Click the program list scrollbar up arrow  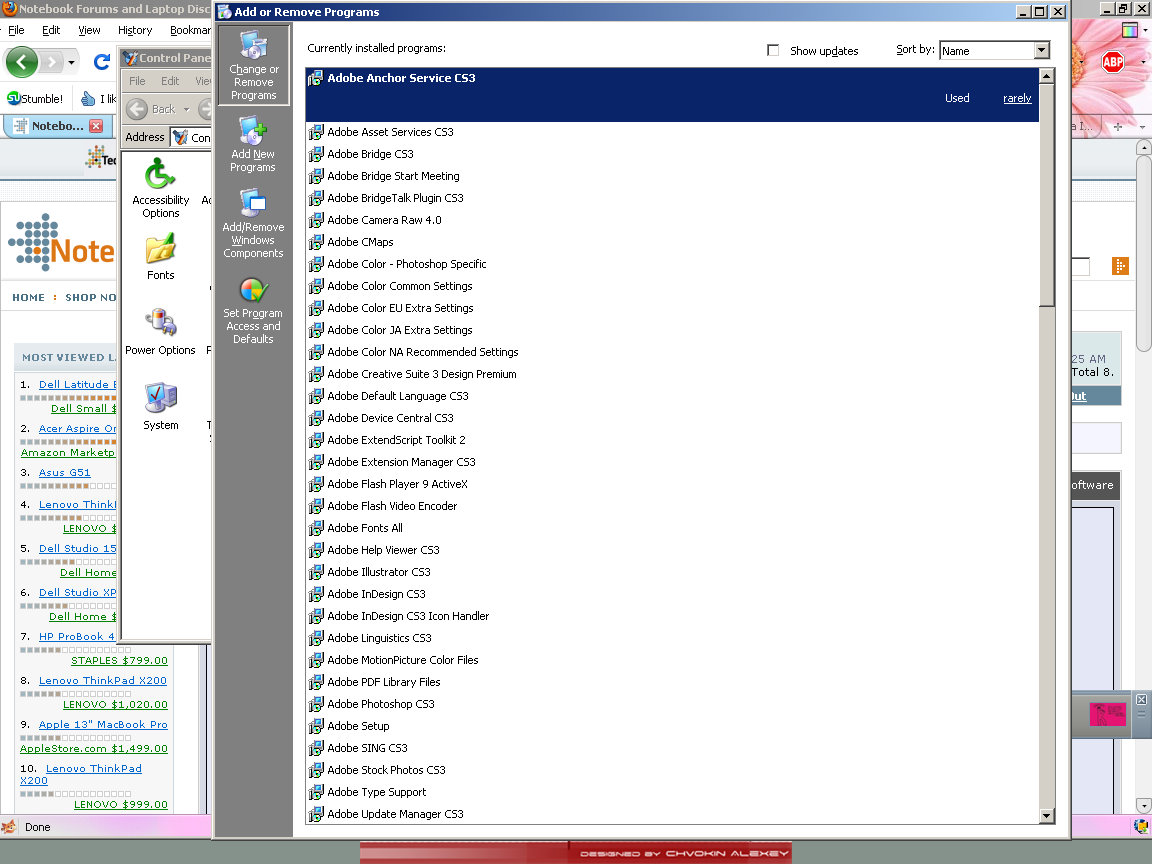tap(1047, 76)
